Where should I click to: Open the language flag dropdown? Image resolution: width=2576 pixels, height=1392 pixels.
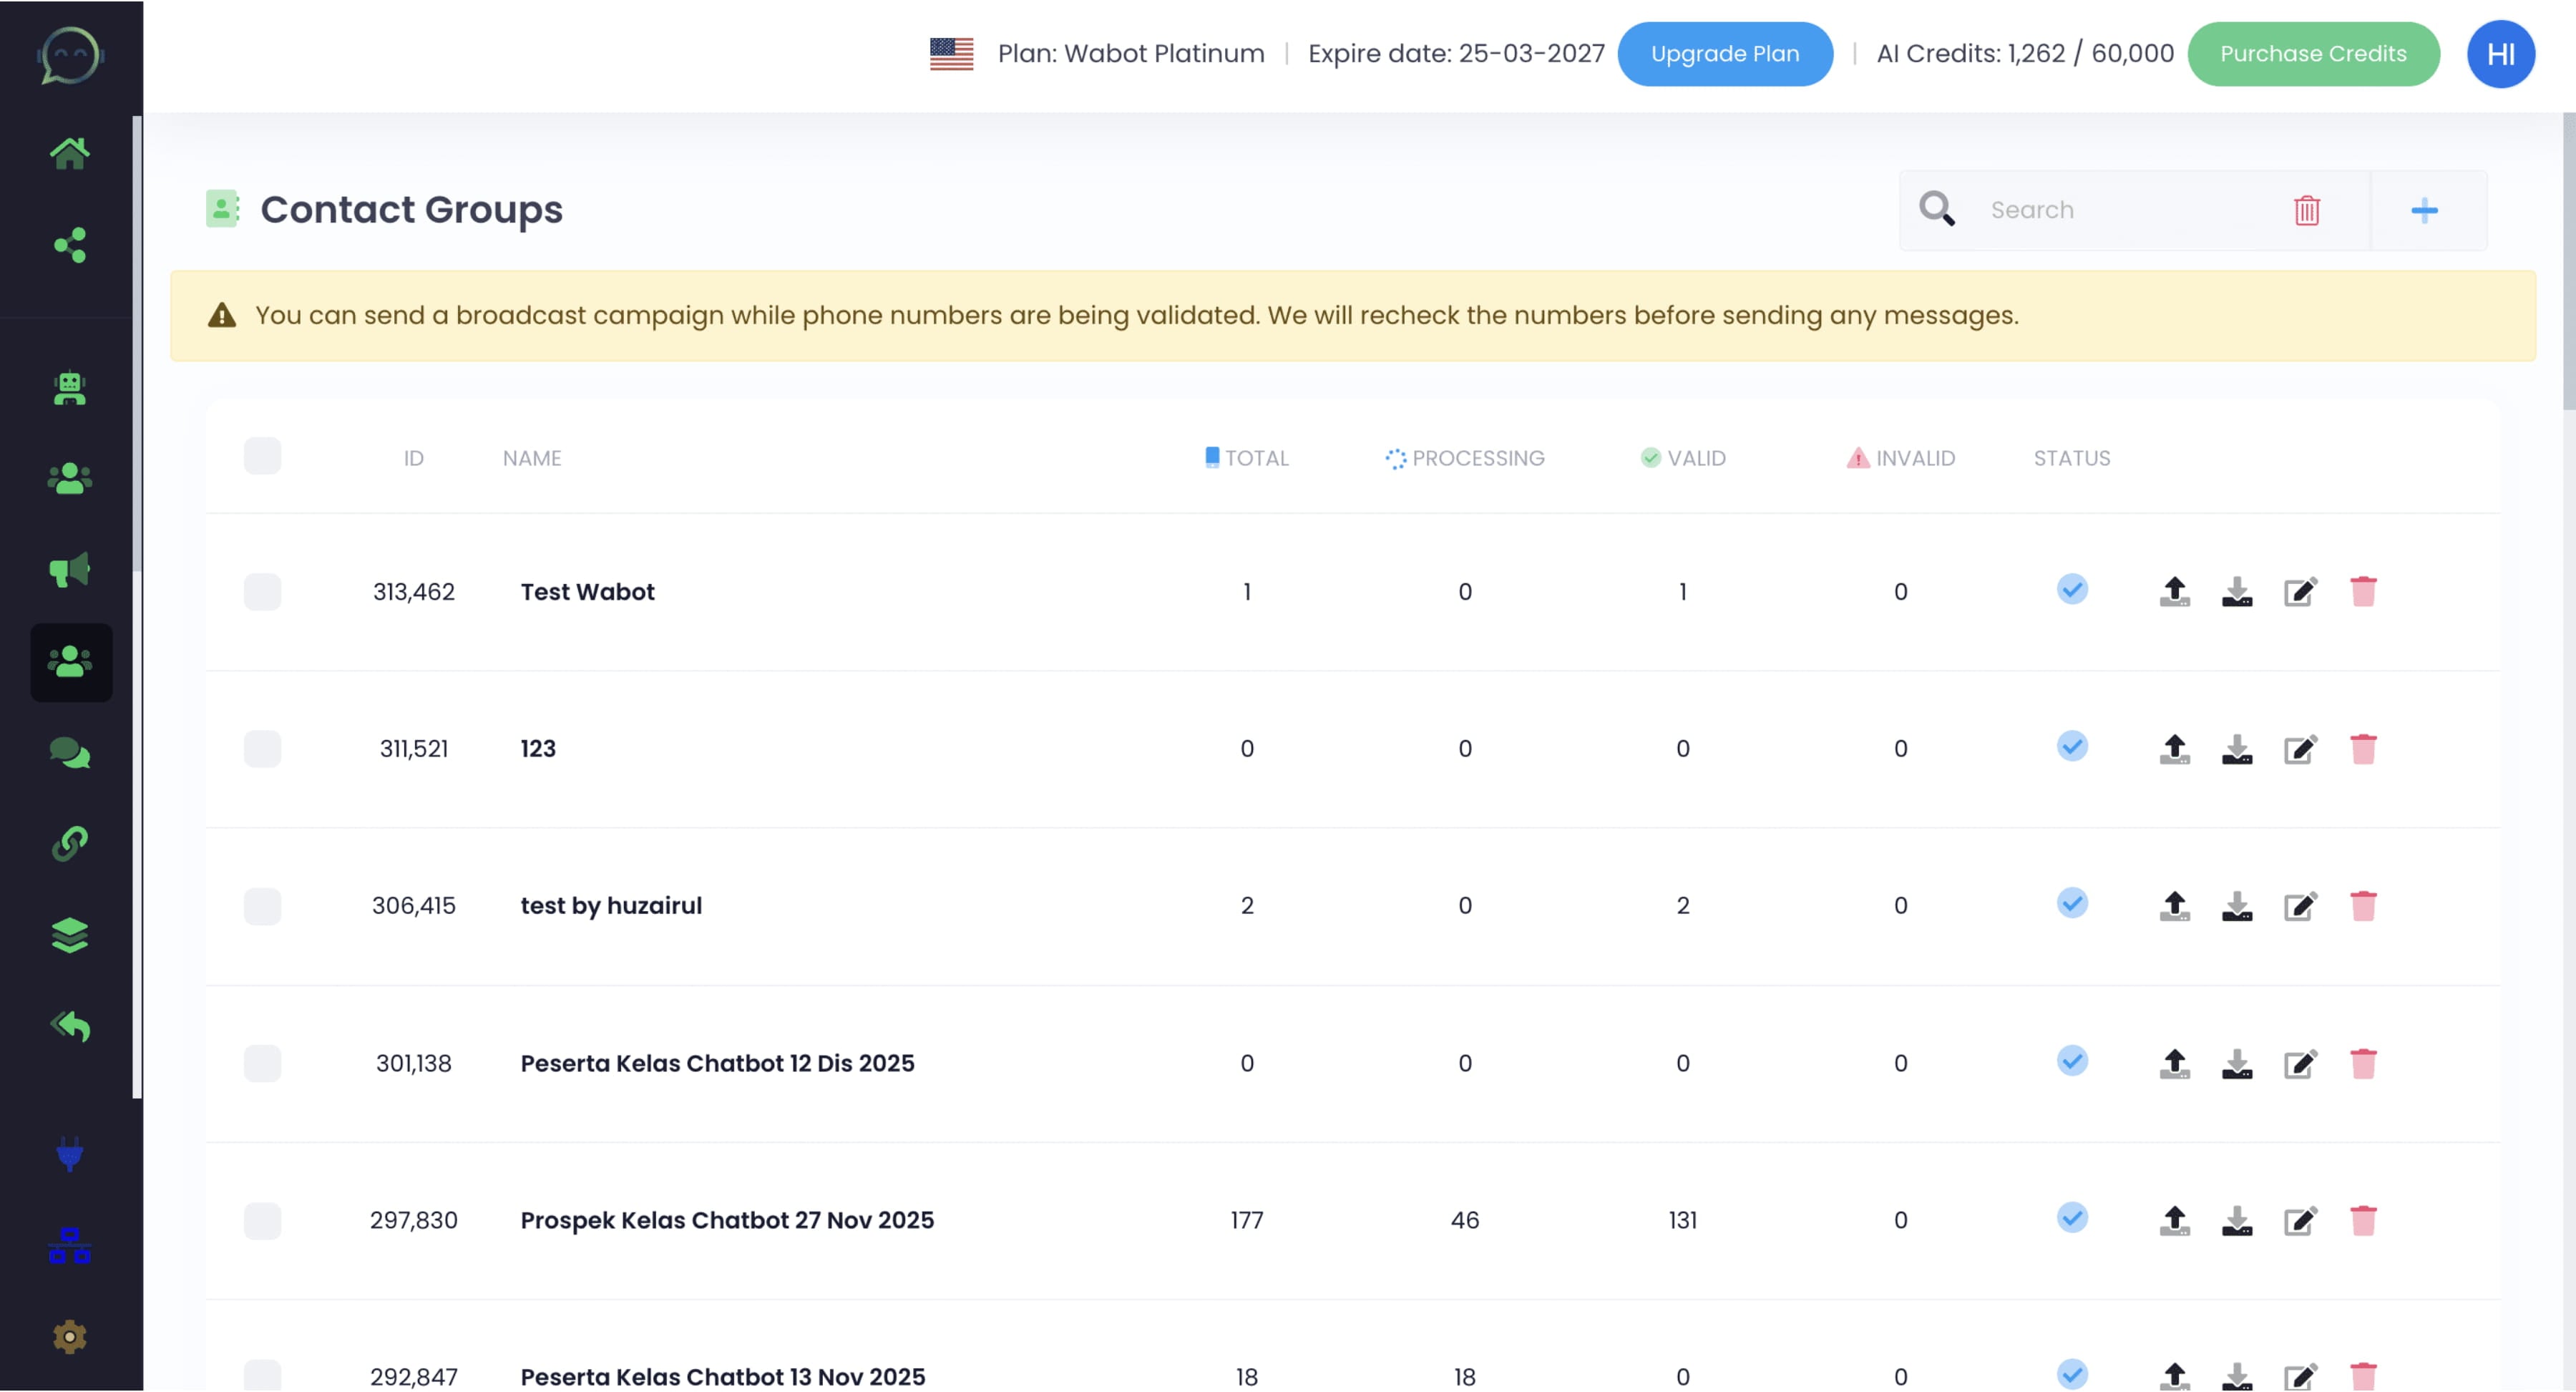point(950,54)
